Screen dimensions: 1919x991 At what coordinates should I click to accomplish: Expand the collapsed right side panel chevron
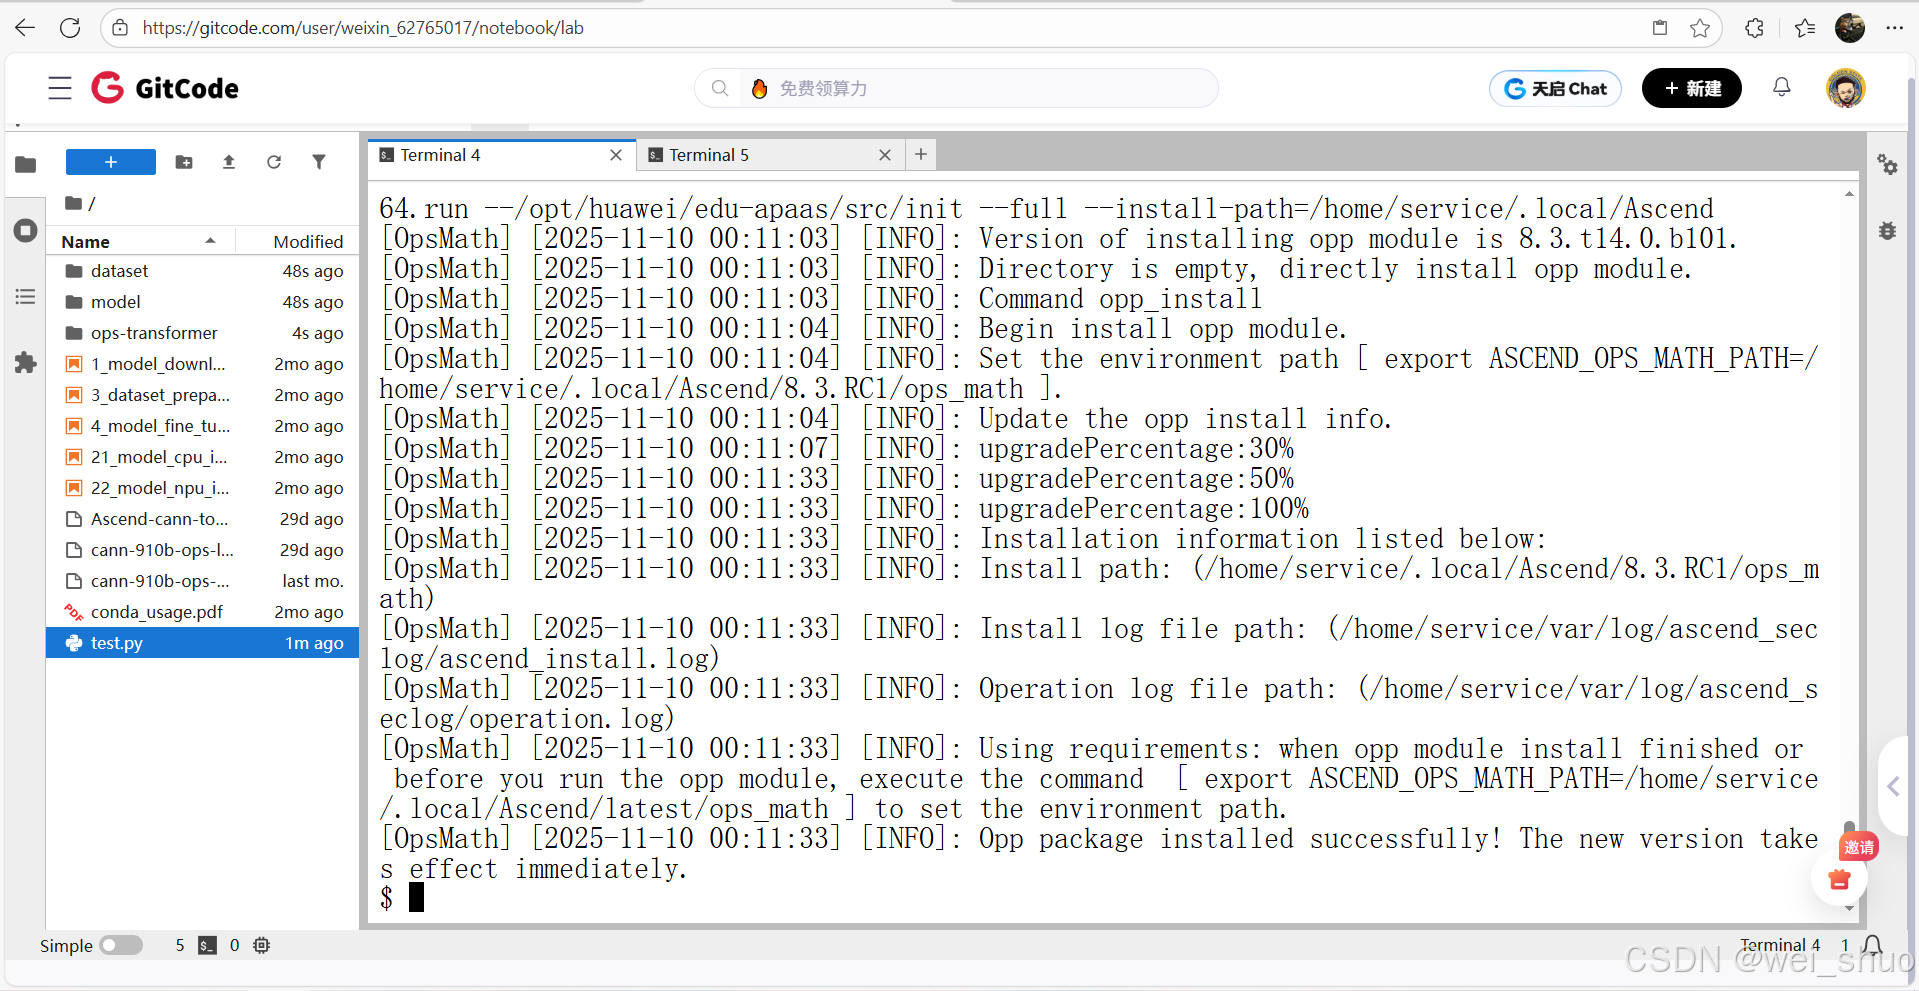pyautogui.click(x=1893, y=787)
